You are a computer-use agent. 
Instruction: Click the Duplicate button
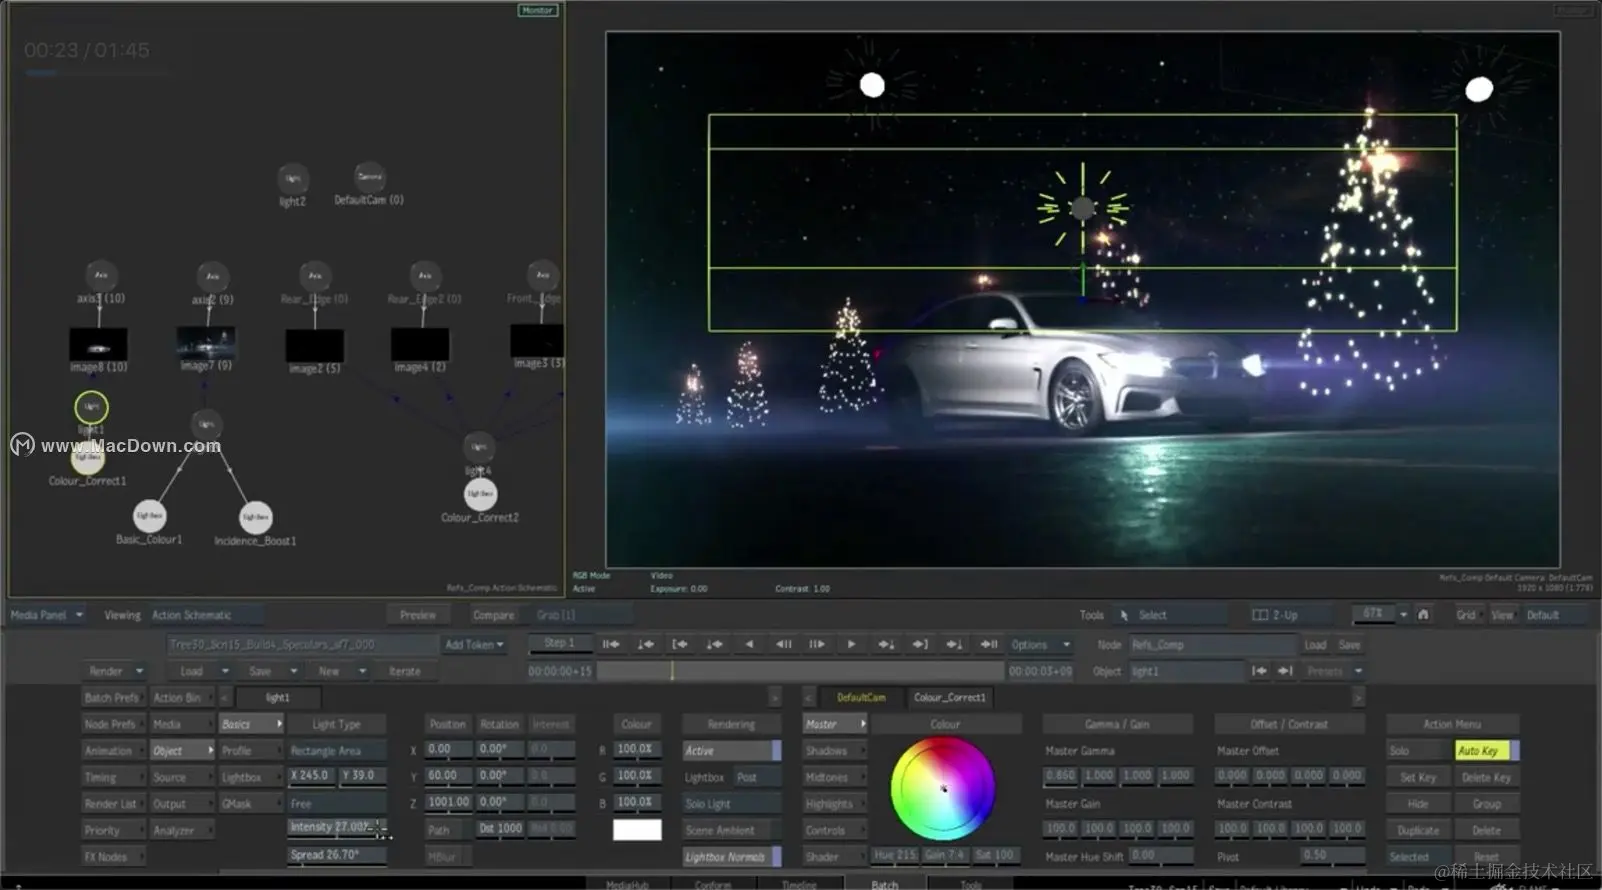tap(1417, 831)
